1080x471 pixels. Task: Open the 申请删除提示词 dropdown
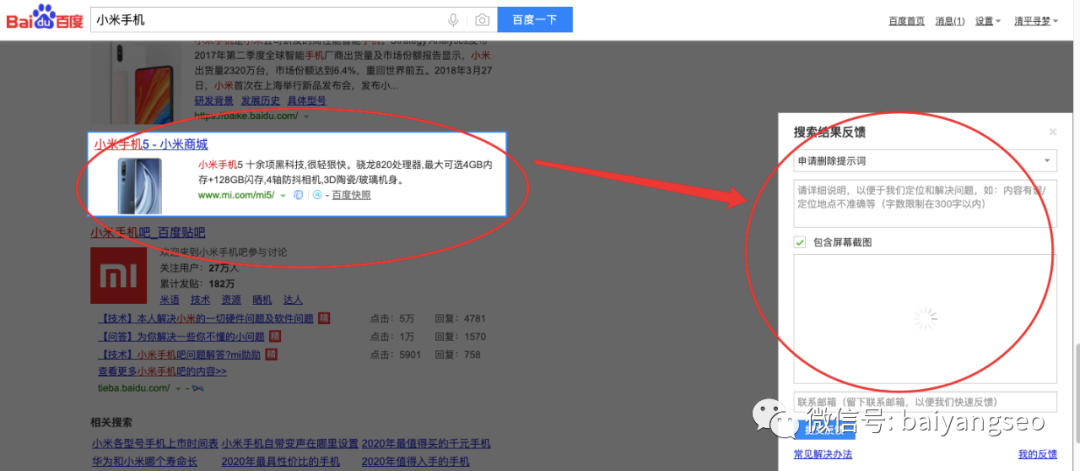pyautogui.click(x=925, y=160)
